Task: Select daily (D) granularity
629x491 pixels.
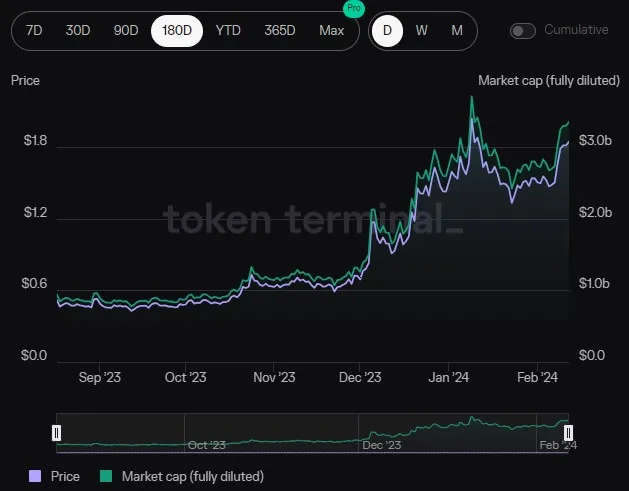Action: coord(386,30)
